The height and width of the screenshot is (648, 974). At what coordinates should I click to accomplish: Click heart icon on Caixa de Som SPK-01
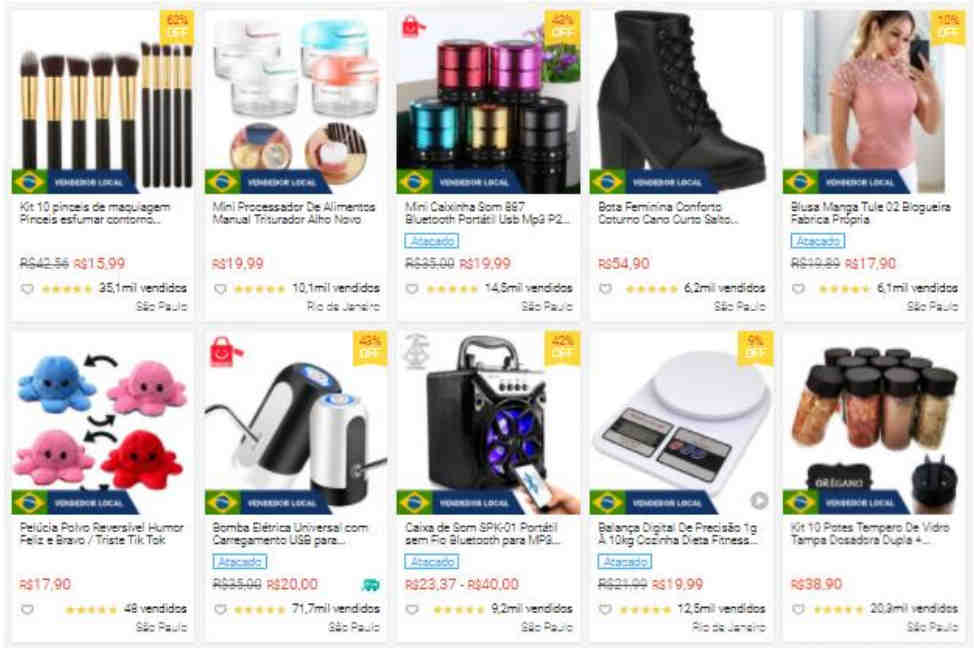coord(412,609)
